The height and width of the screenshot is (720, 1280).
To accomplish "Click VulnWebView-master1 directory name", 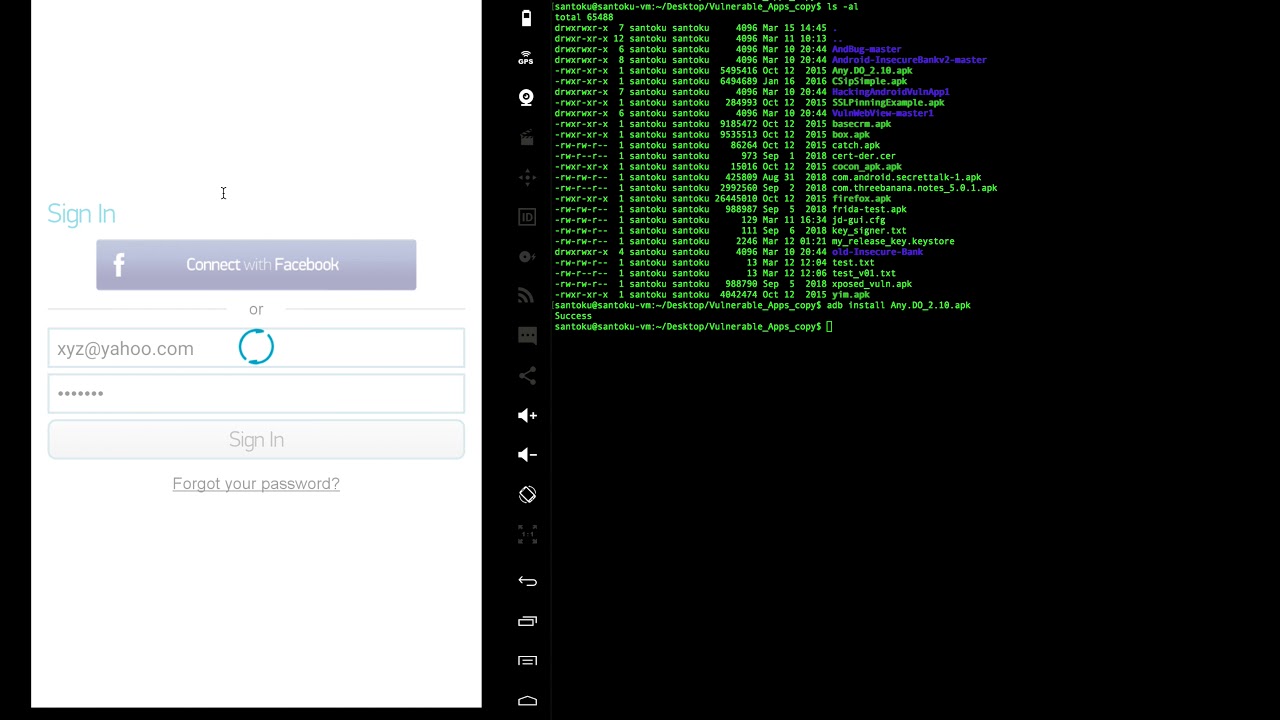I will click(x=882, y=114).
